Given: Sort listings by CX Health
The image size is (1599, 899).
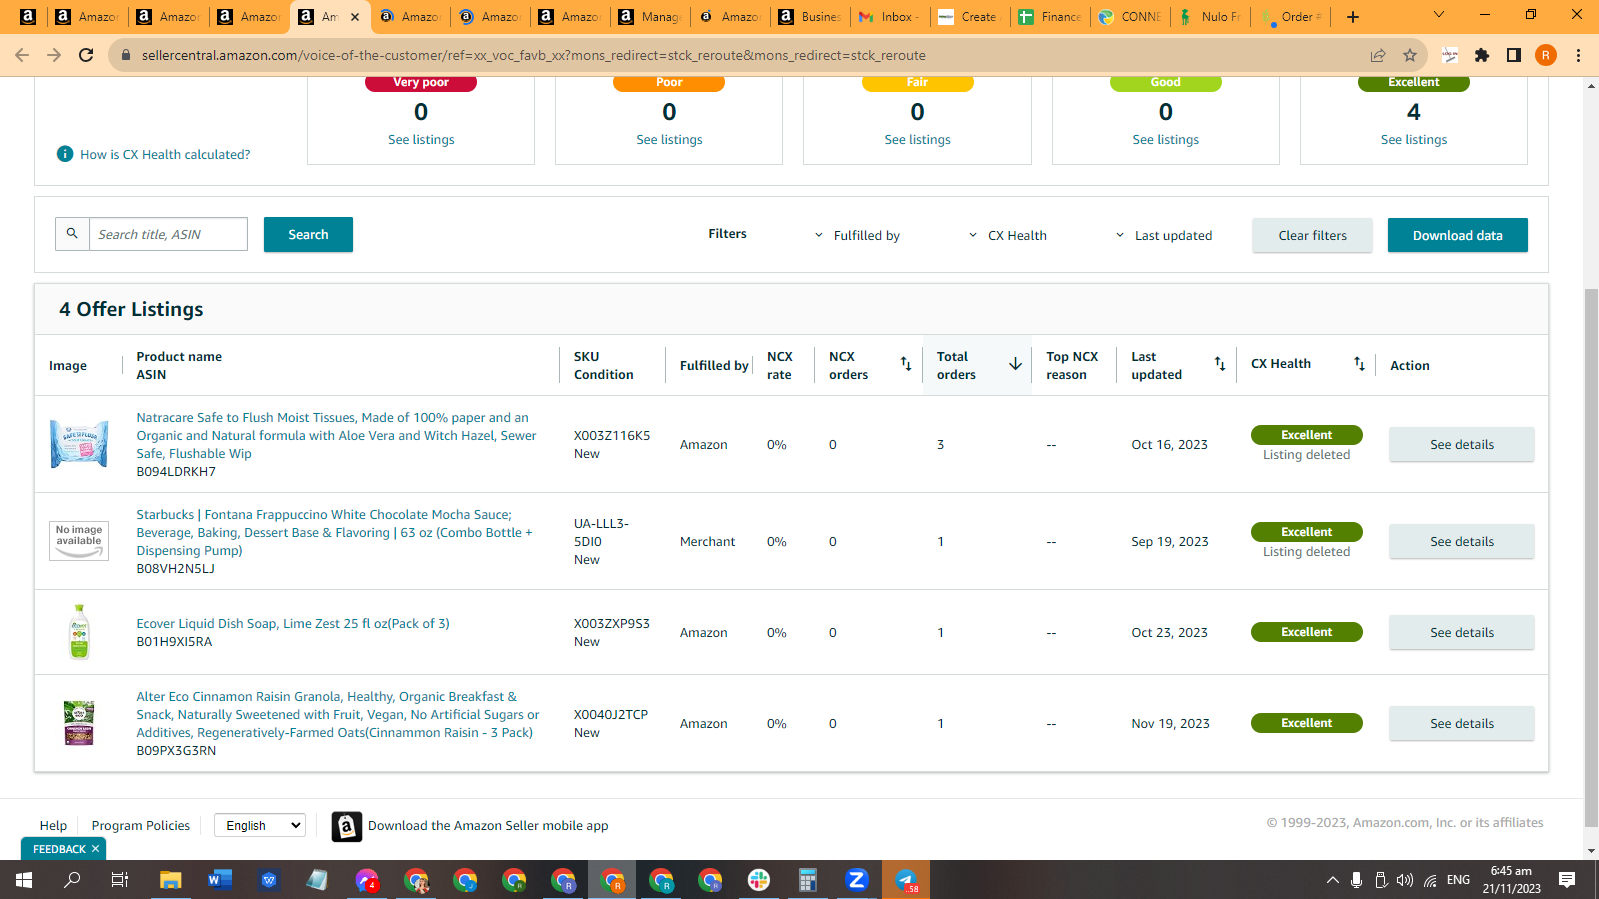Looking at the screenshot, I should (x=1359, y=364).
